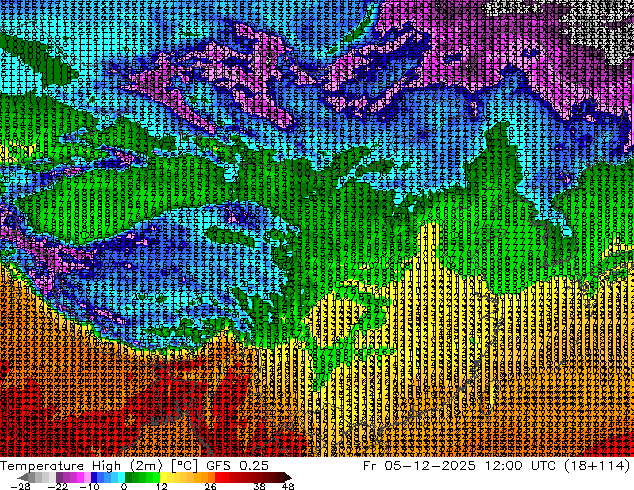Click the '12' legend label
The height and width of the screenshot is (490, 634).
click(162, 486)
